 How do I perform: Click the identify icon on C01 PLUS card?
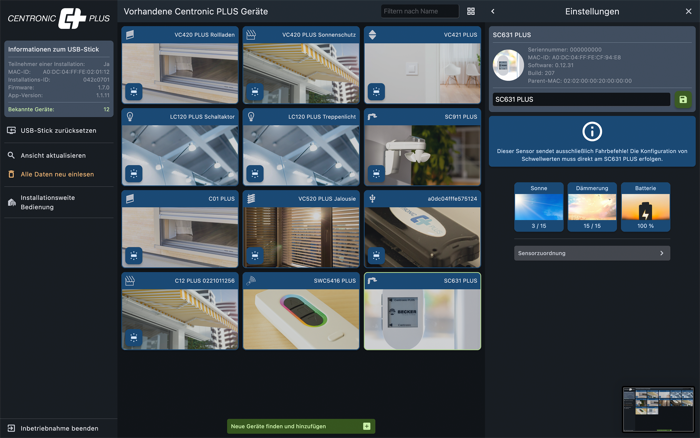(x=133, y=255)
